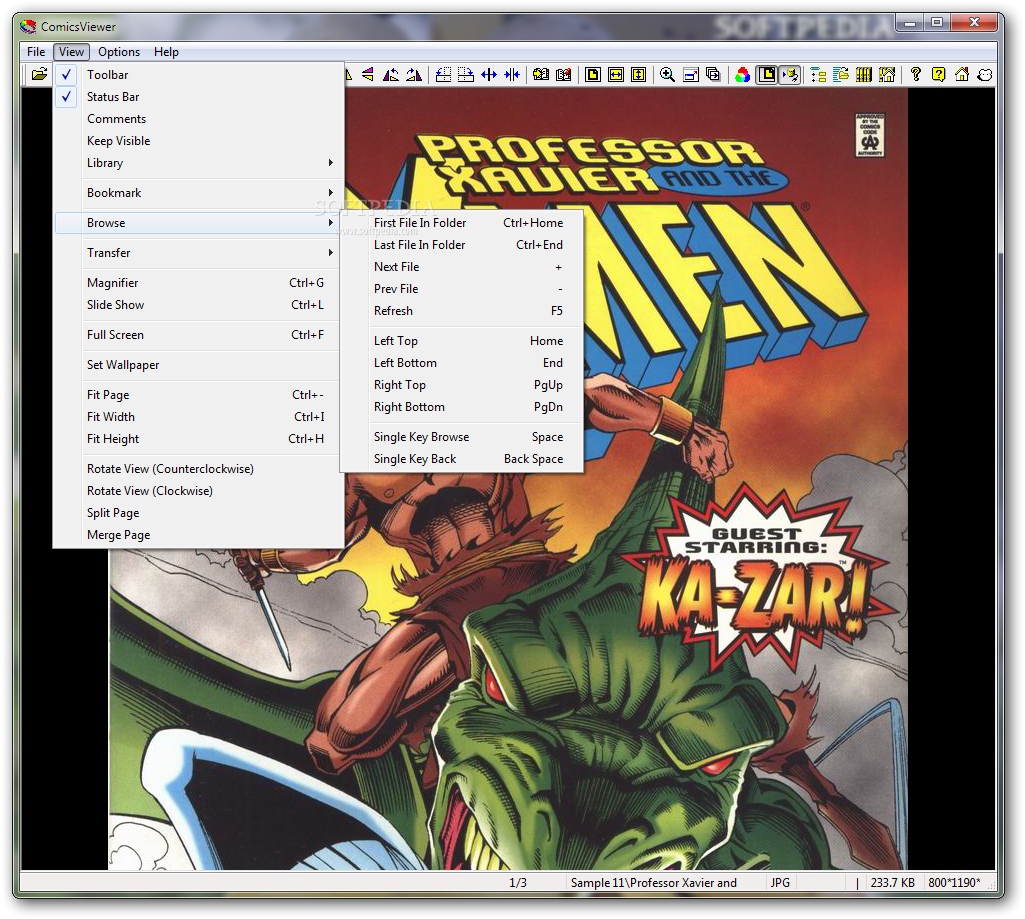Image resolution: width=1025 pixels, height=919 pixels.
Task: Expand the Transfer submenu arrow
Action: pyautogui.click(x=331, y=253)
